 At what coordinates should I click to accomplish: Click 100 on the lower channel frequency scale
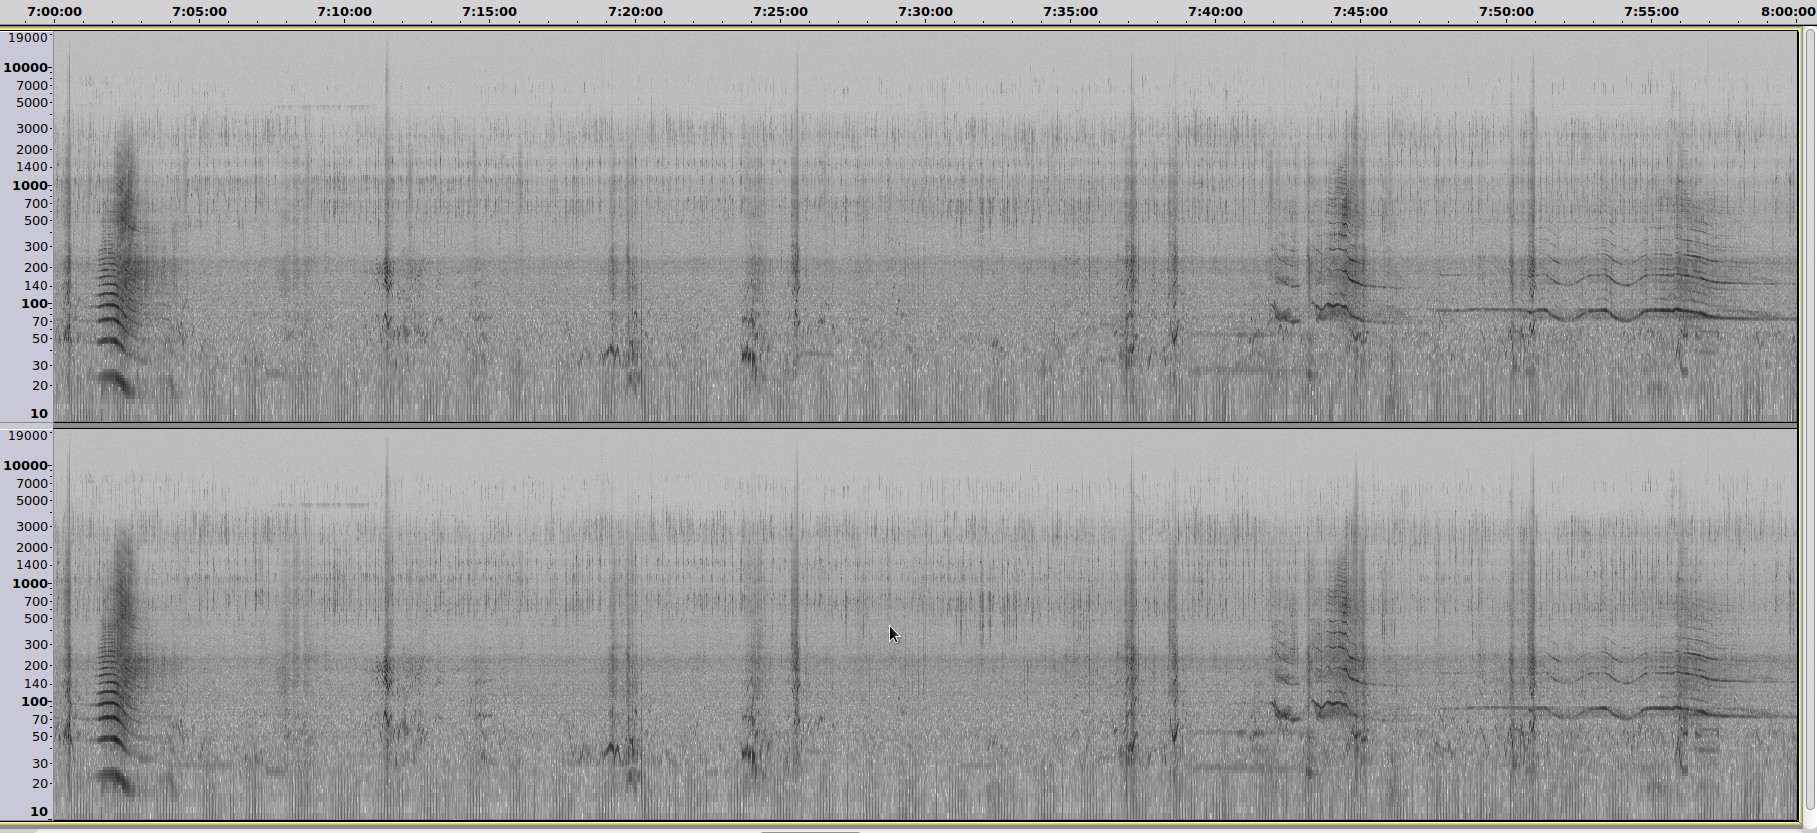[34, 702]
